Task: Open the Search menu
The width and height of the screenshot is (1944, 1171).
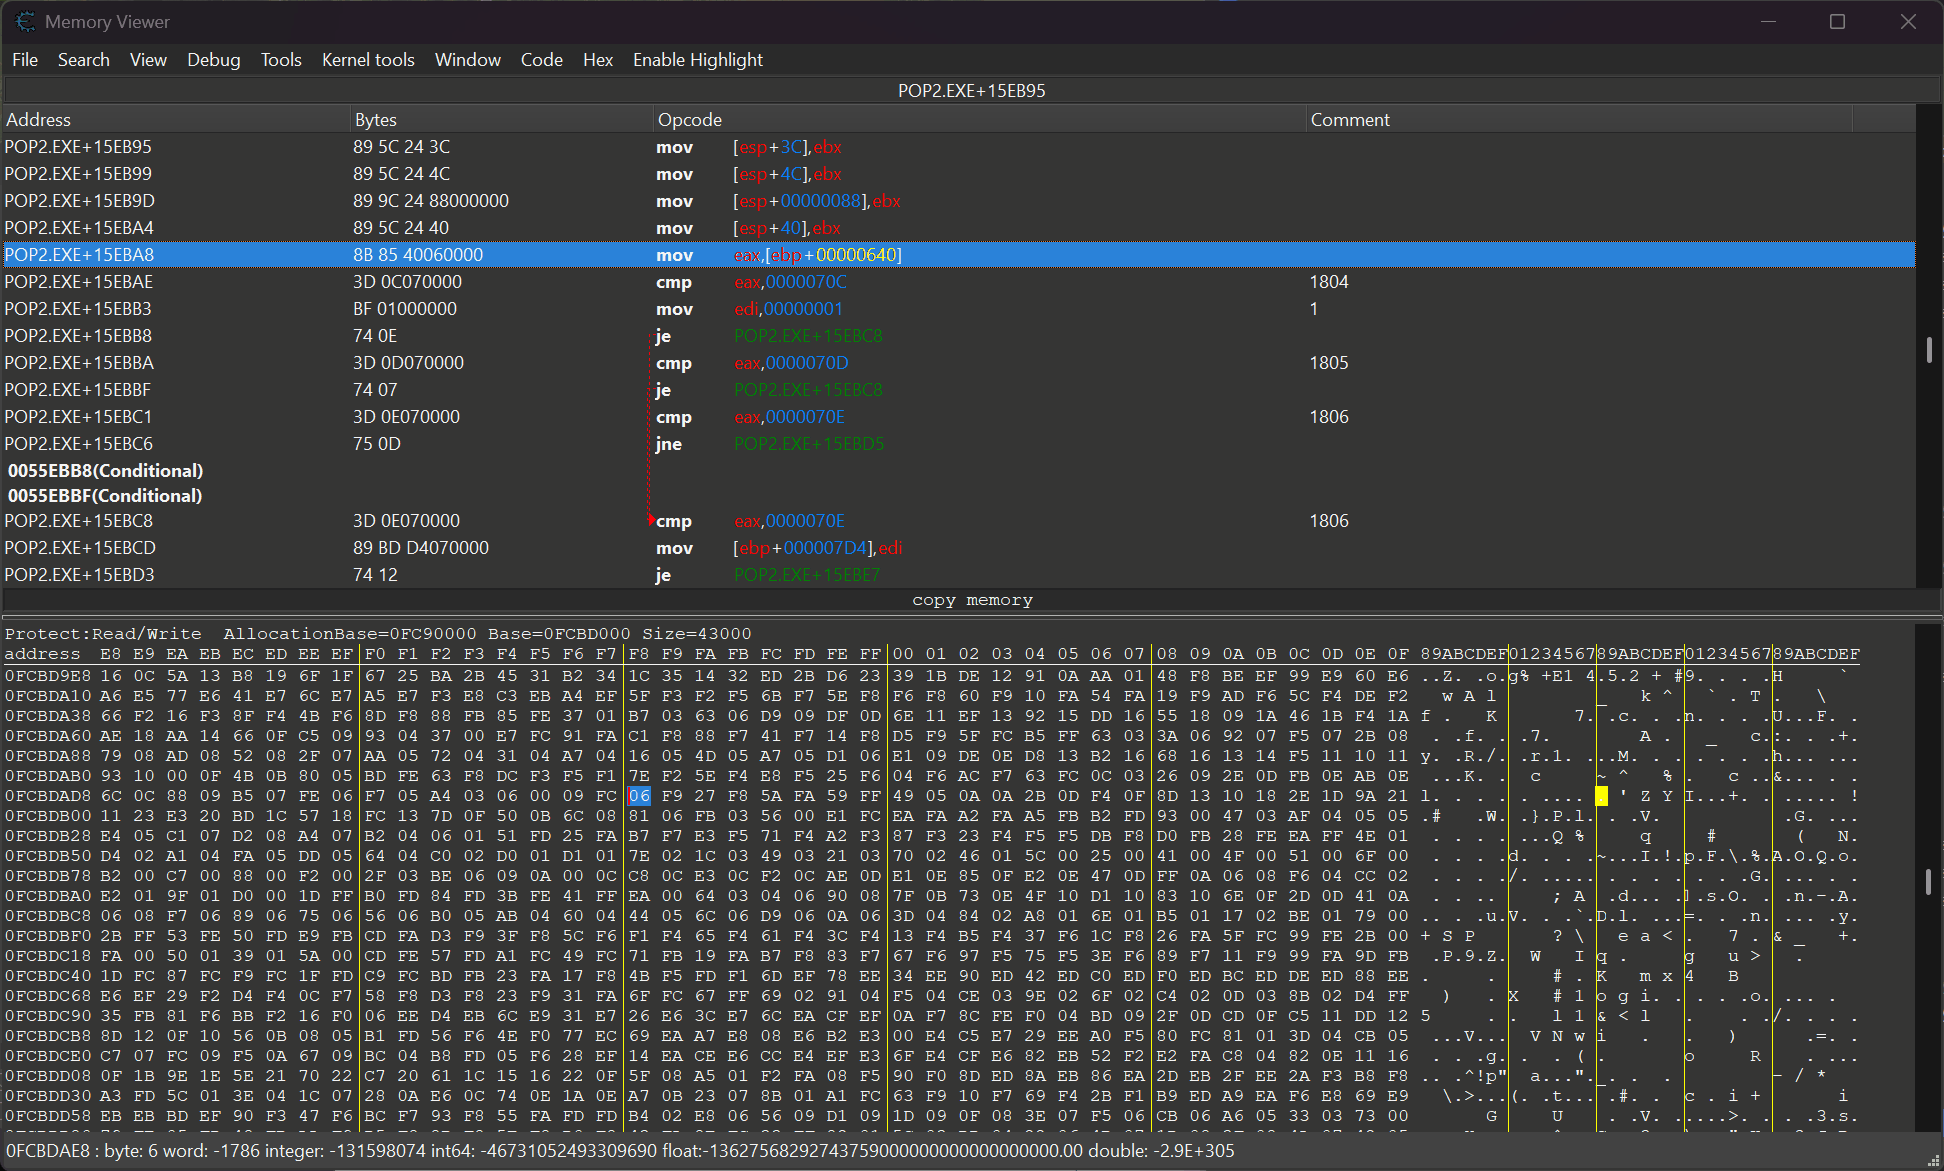Action: [x=83, y=60]
